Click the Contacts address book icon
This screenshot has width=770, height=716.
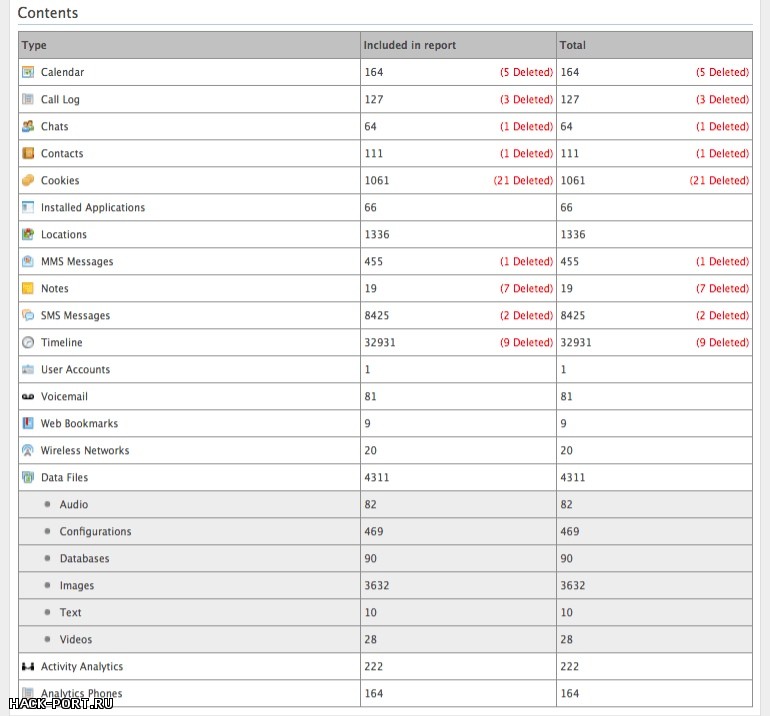[28, 153]
